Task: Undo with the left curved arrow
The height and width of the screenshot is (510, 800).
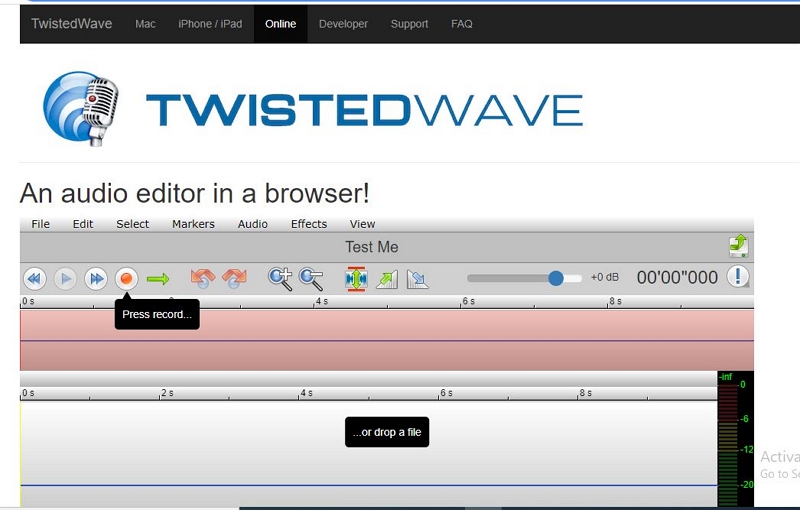Action: click(203, 278)
